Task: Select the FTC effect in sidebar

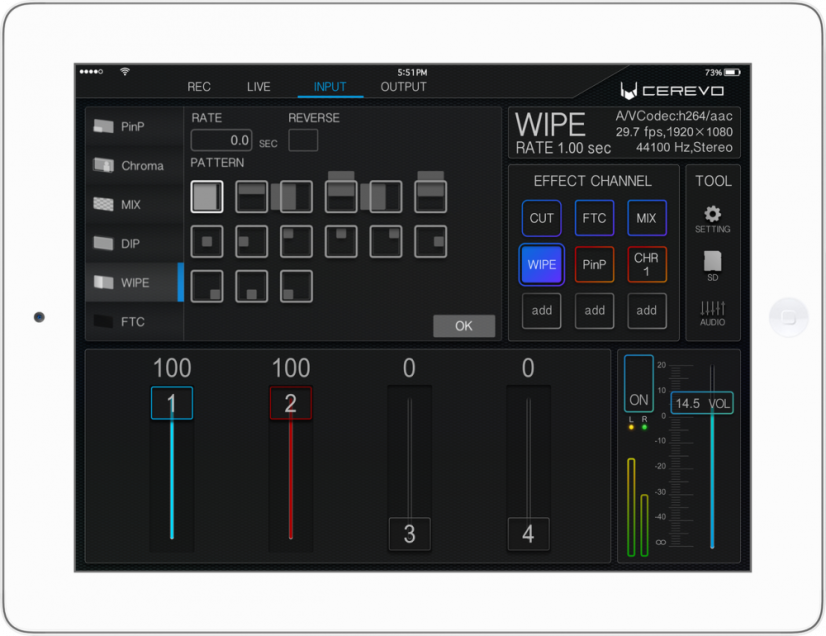Action: click(x=134, y=321)
